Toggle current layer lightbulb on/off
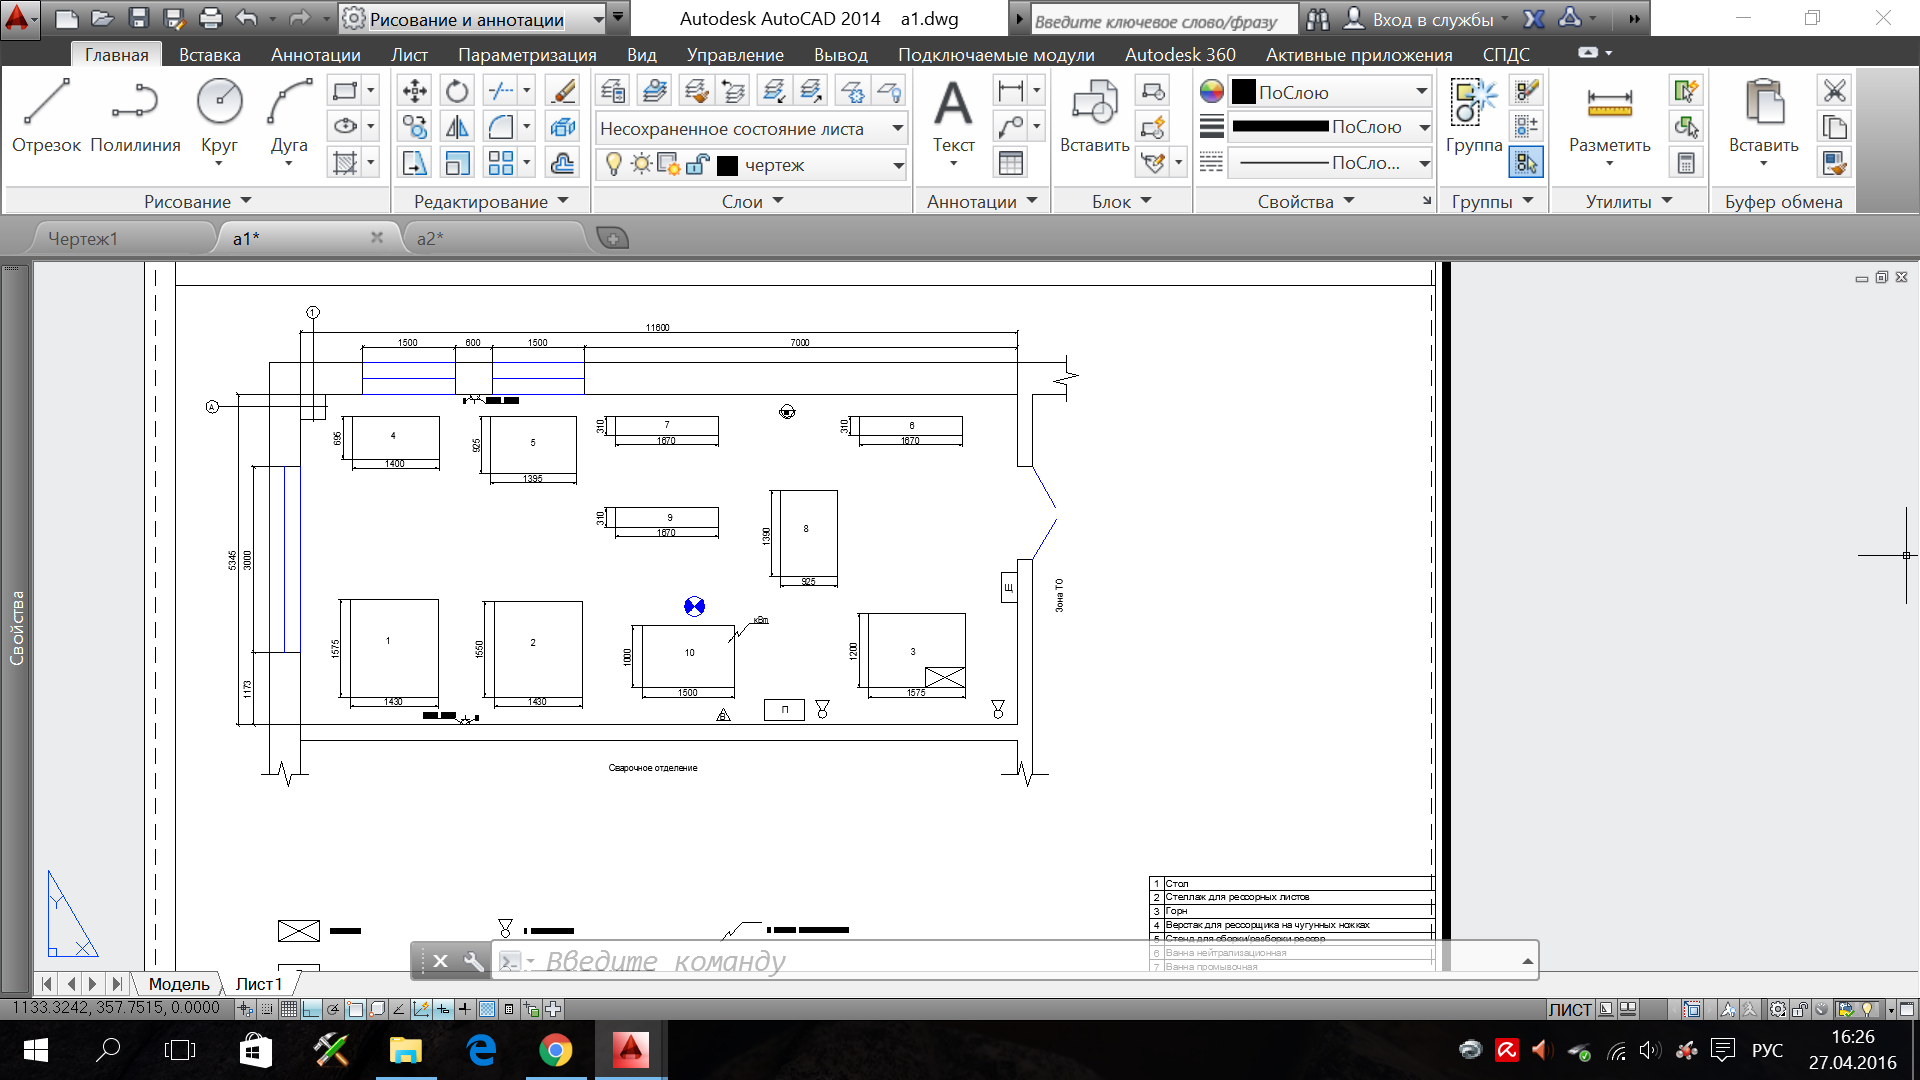 click(614, 164)
